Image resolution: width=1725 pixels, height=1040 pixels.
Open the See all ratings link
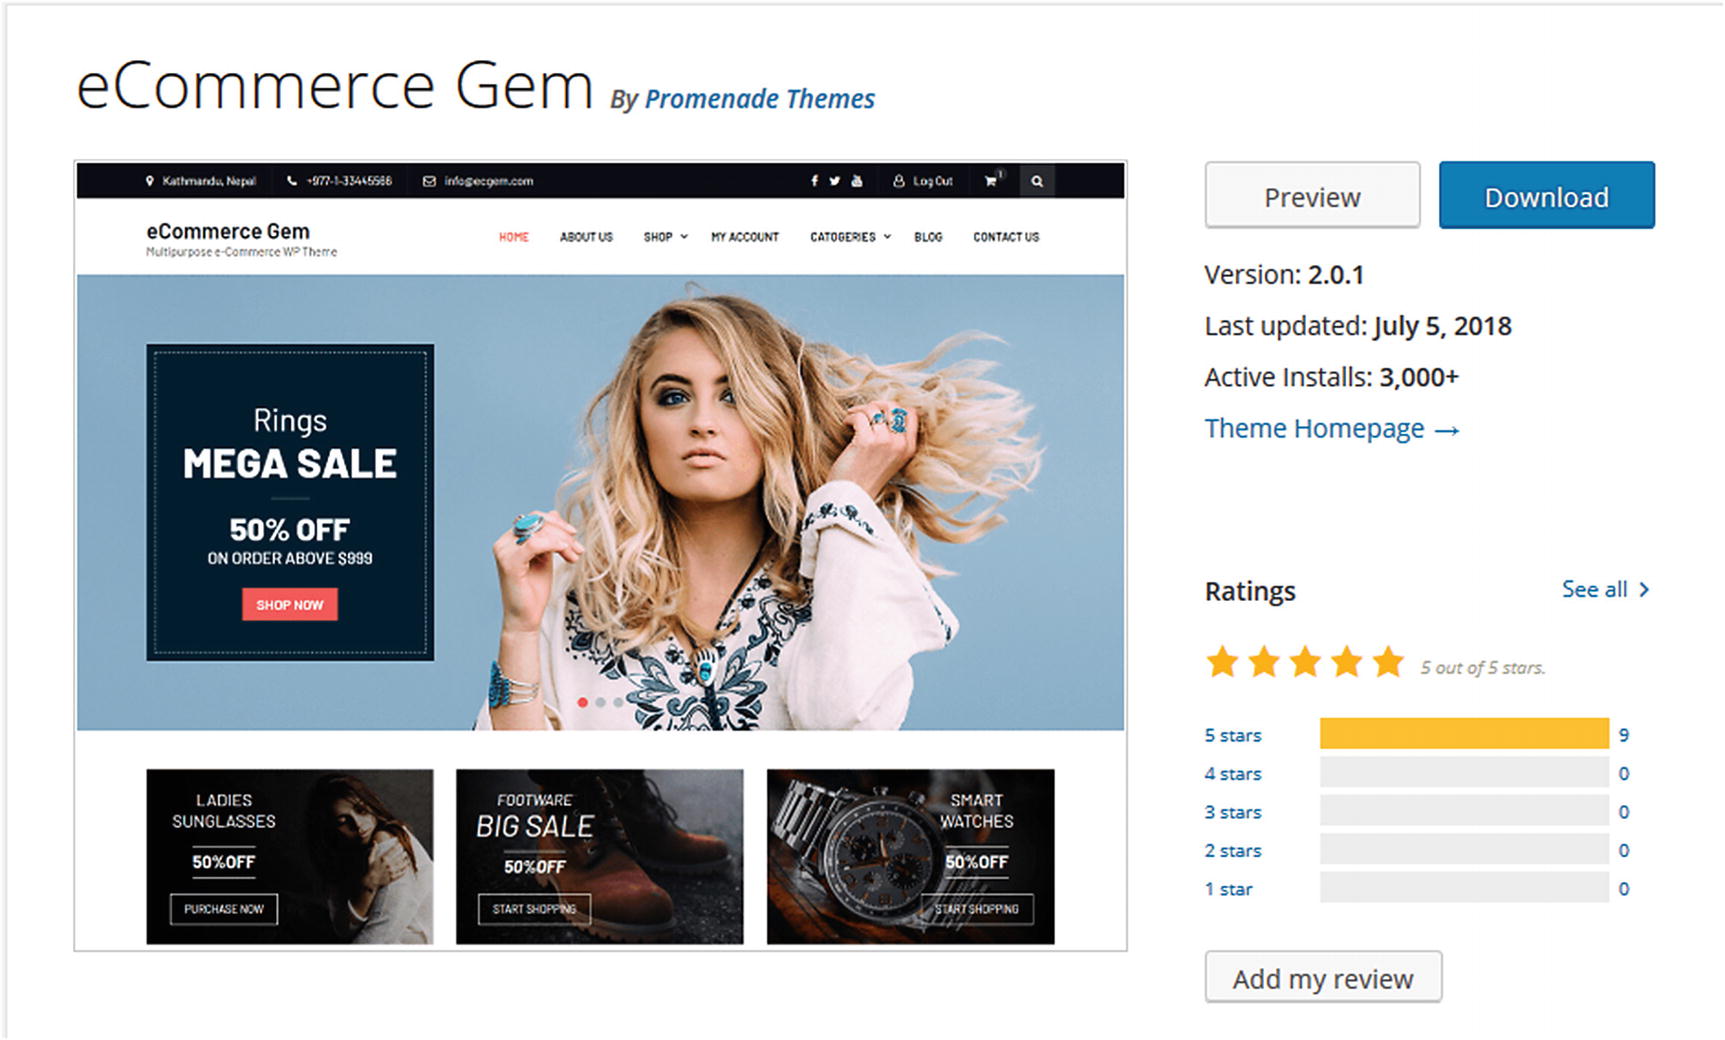pyautogui.click(x=1605, y=590)
